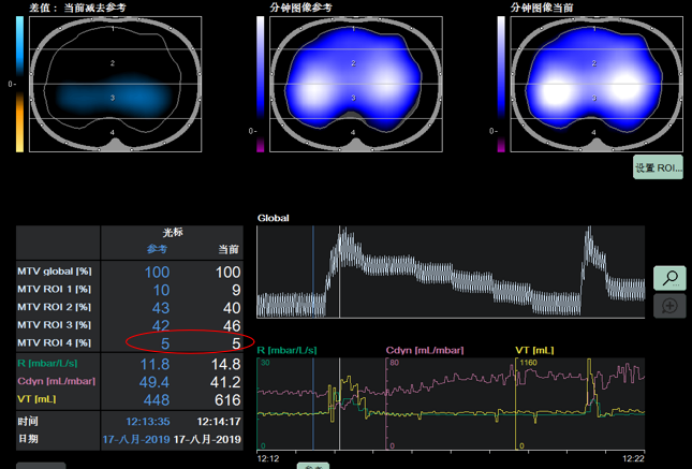Image resolution: width=692 pixels, height=469 pixels.
Task: Click current Cdyn value 41.2
Action: pos(226,382)
